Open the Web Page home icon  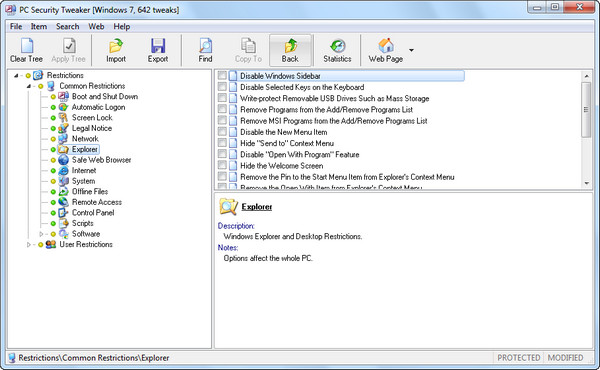pos(386,46)
